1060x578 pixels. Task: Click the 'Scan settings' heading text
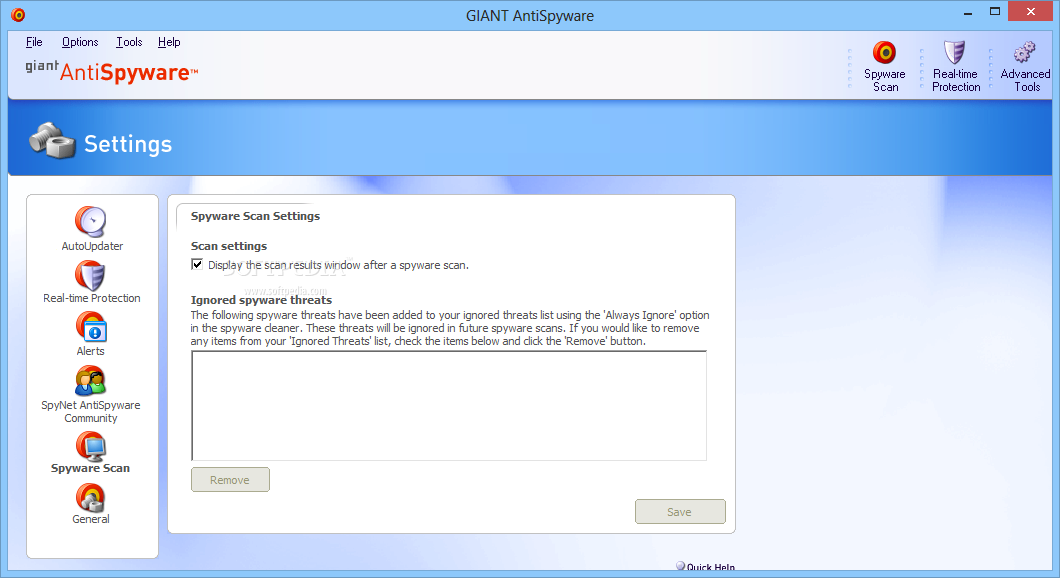pos(228,246)
